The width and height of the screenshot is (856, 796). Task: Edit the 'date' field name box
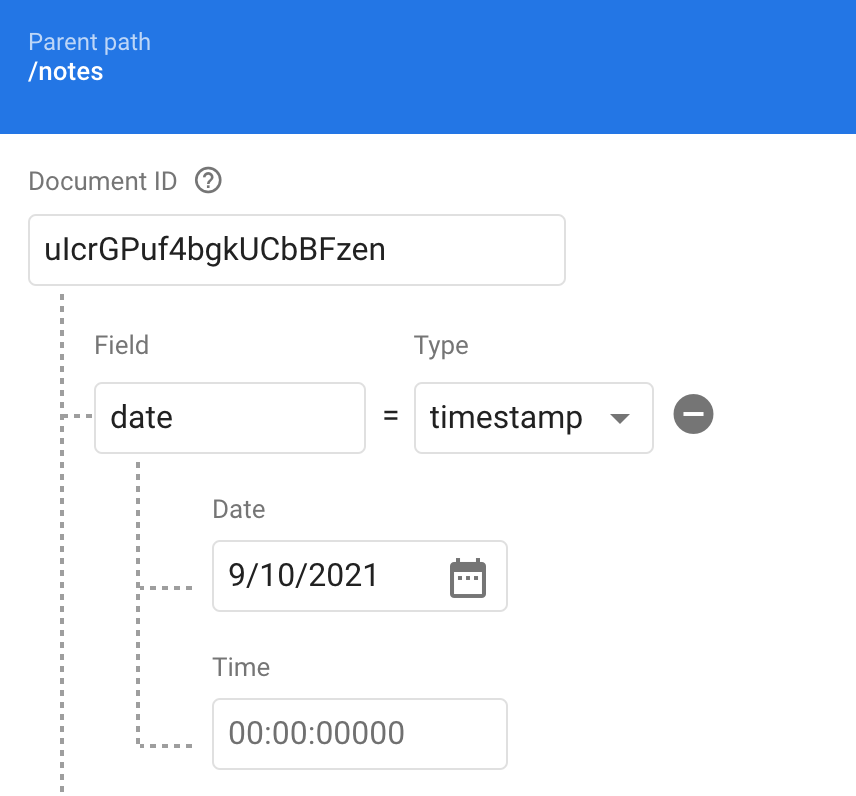230,418
